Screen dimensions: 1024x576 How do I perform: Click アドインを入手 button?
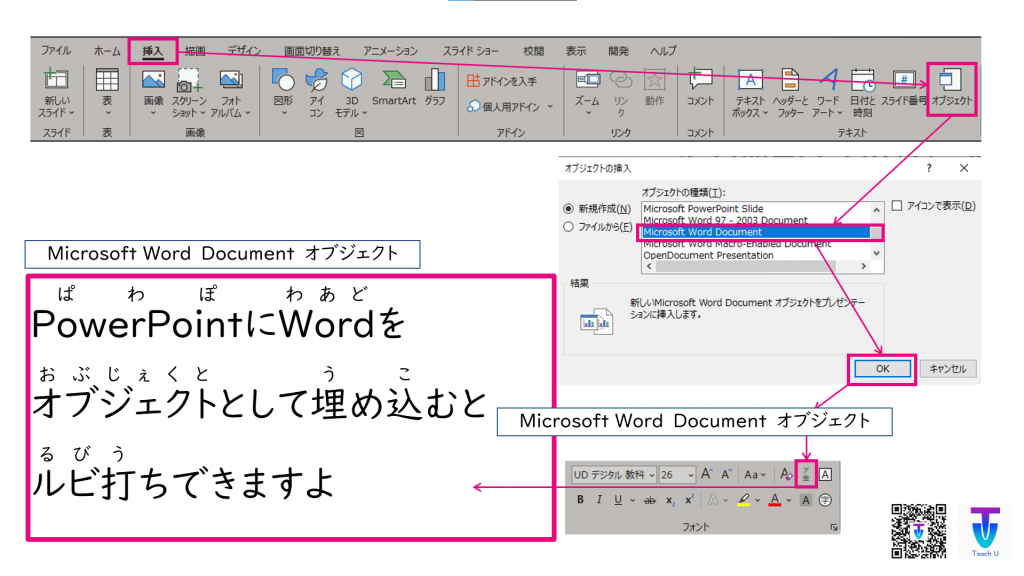502,81
